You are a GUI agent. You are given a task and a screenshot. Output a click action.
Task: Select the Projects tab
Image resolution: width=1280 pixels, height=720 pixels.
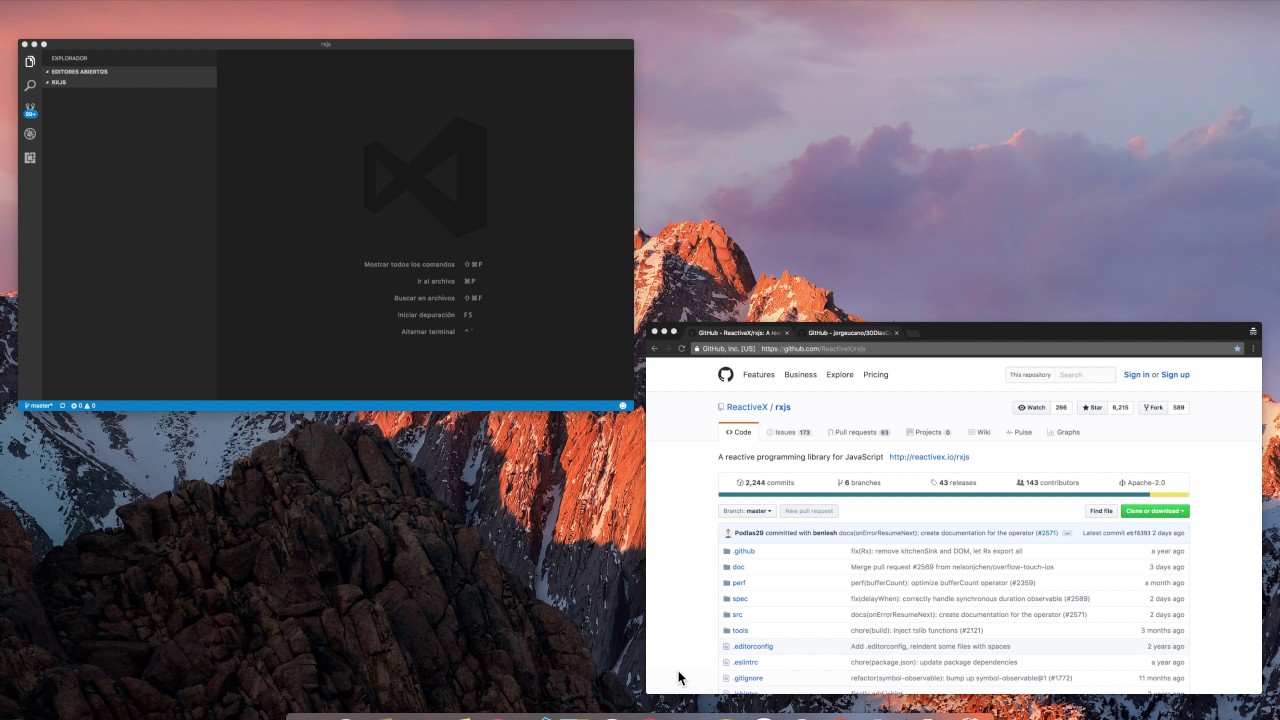pos(928,432)
